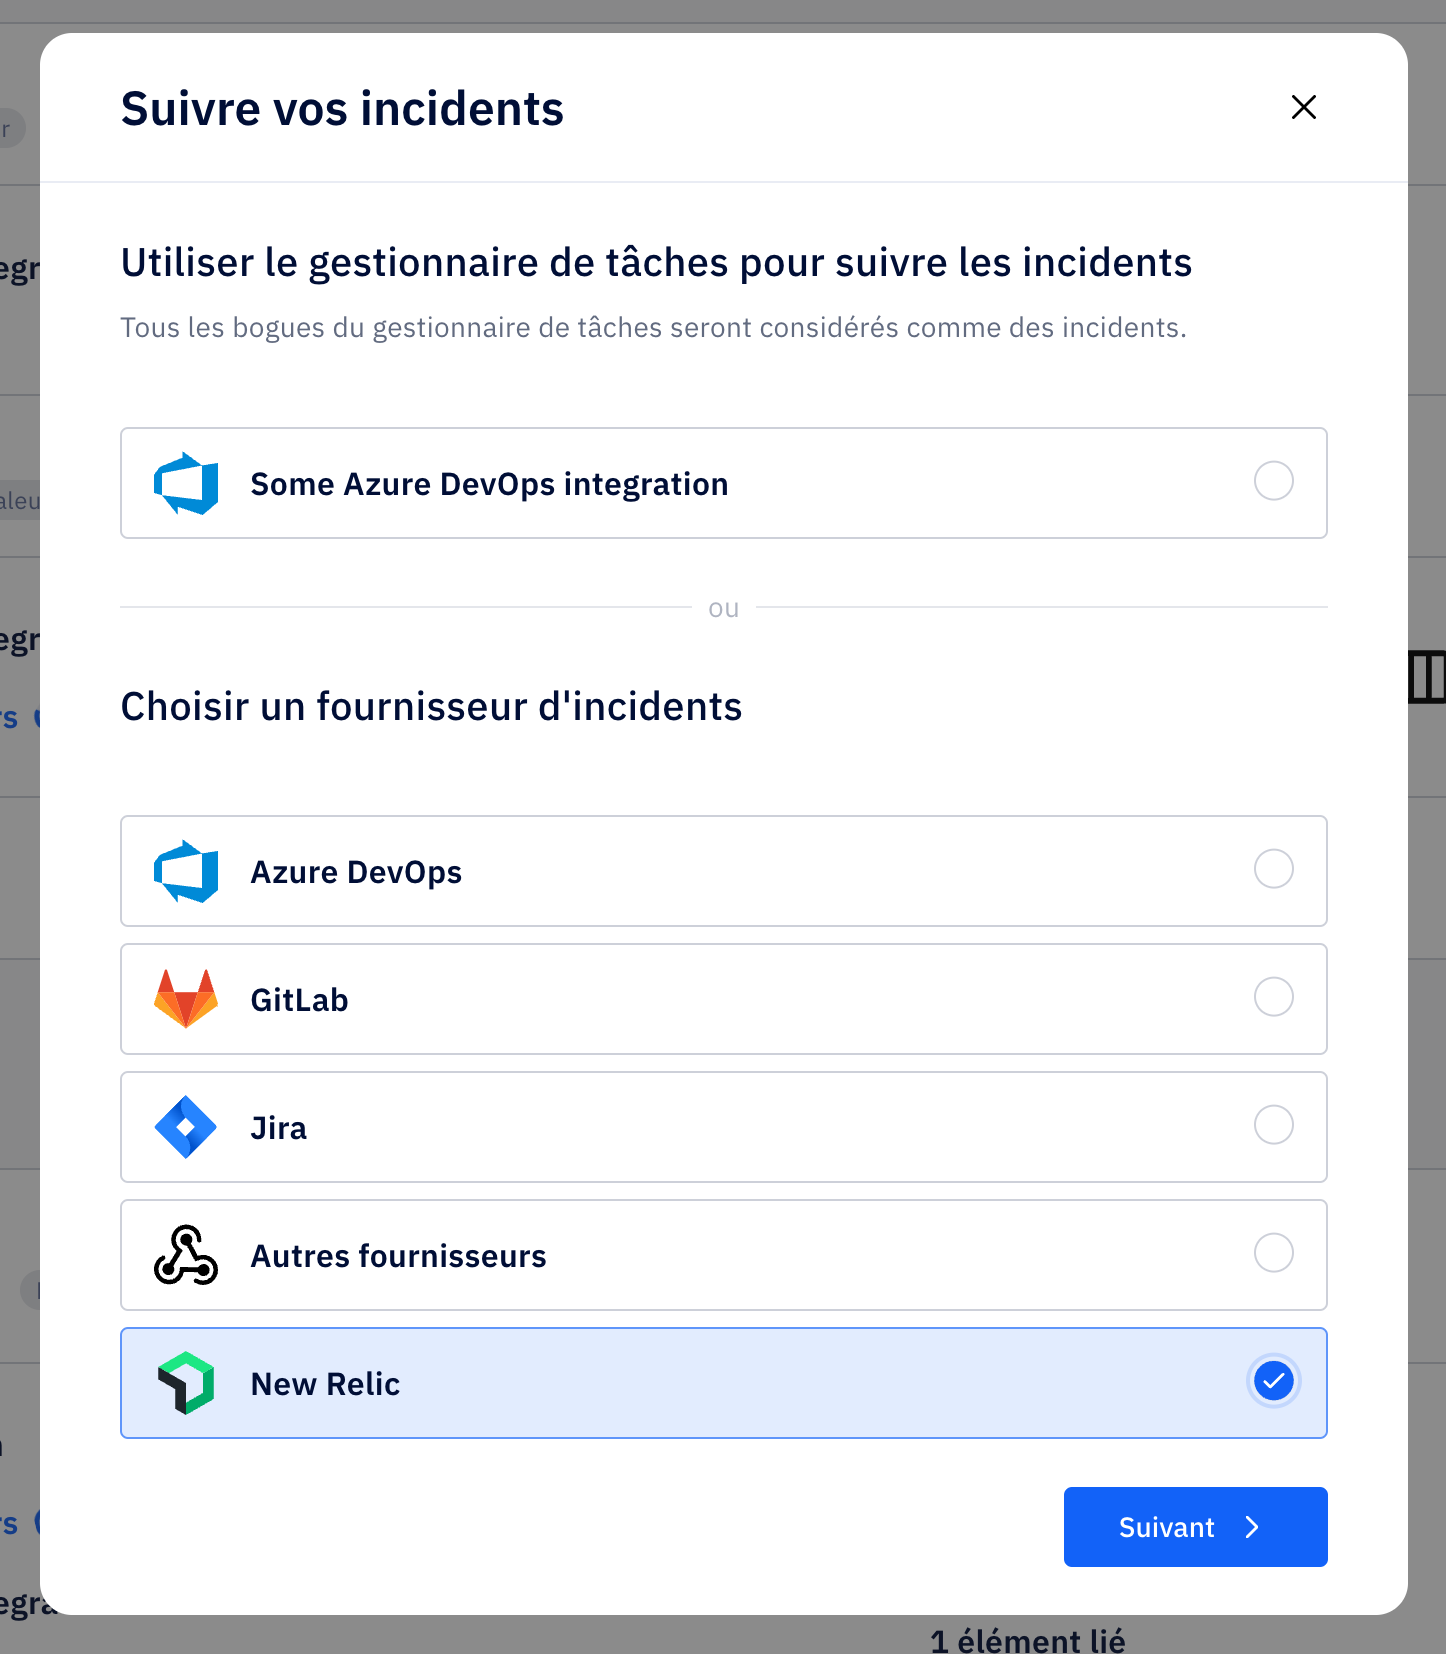
Task: Click the Suivant button
Action: (1196, 1527)
